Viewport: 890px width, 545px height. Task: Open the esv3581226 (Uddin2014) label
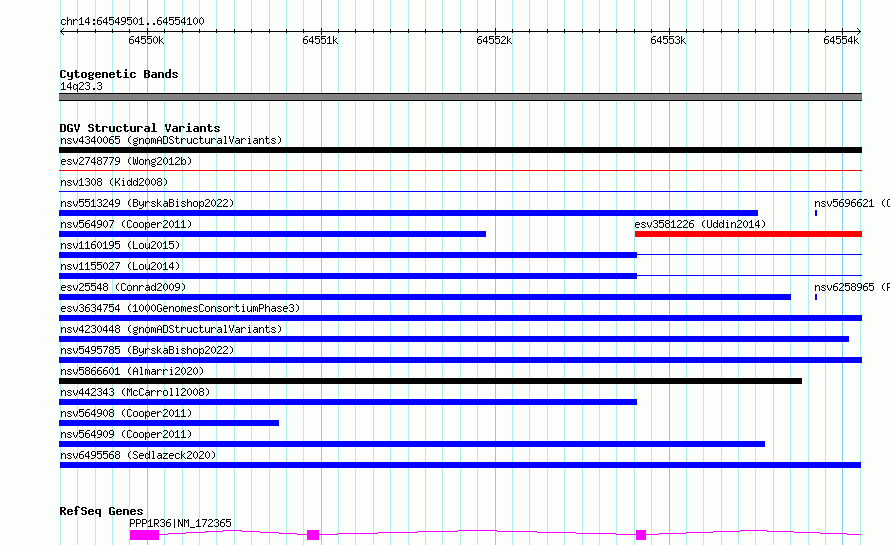[700, 224]
